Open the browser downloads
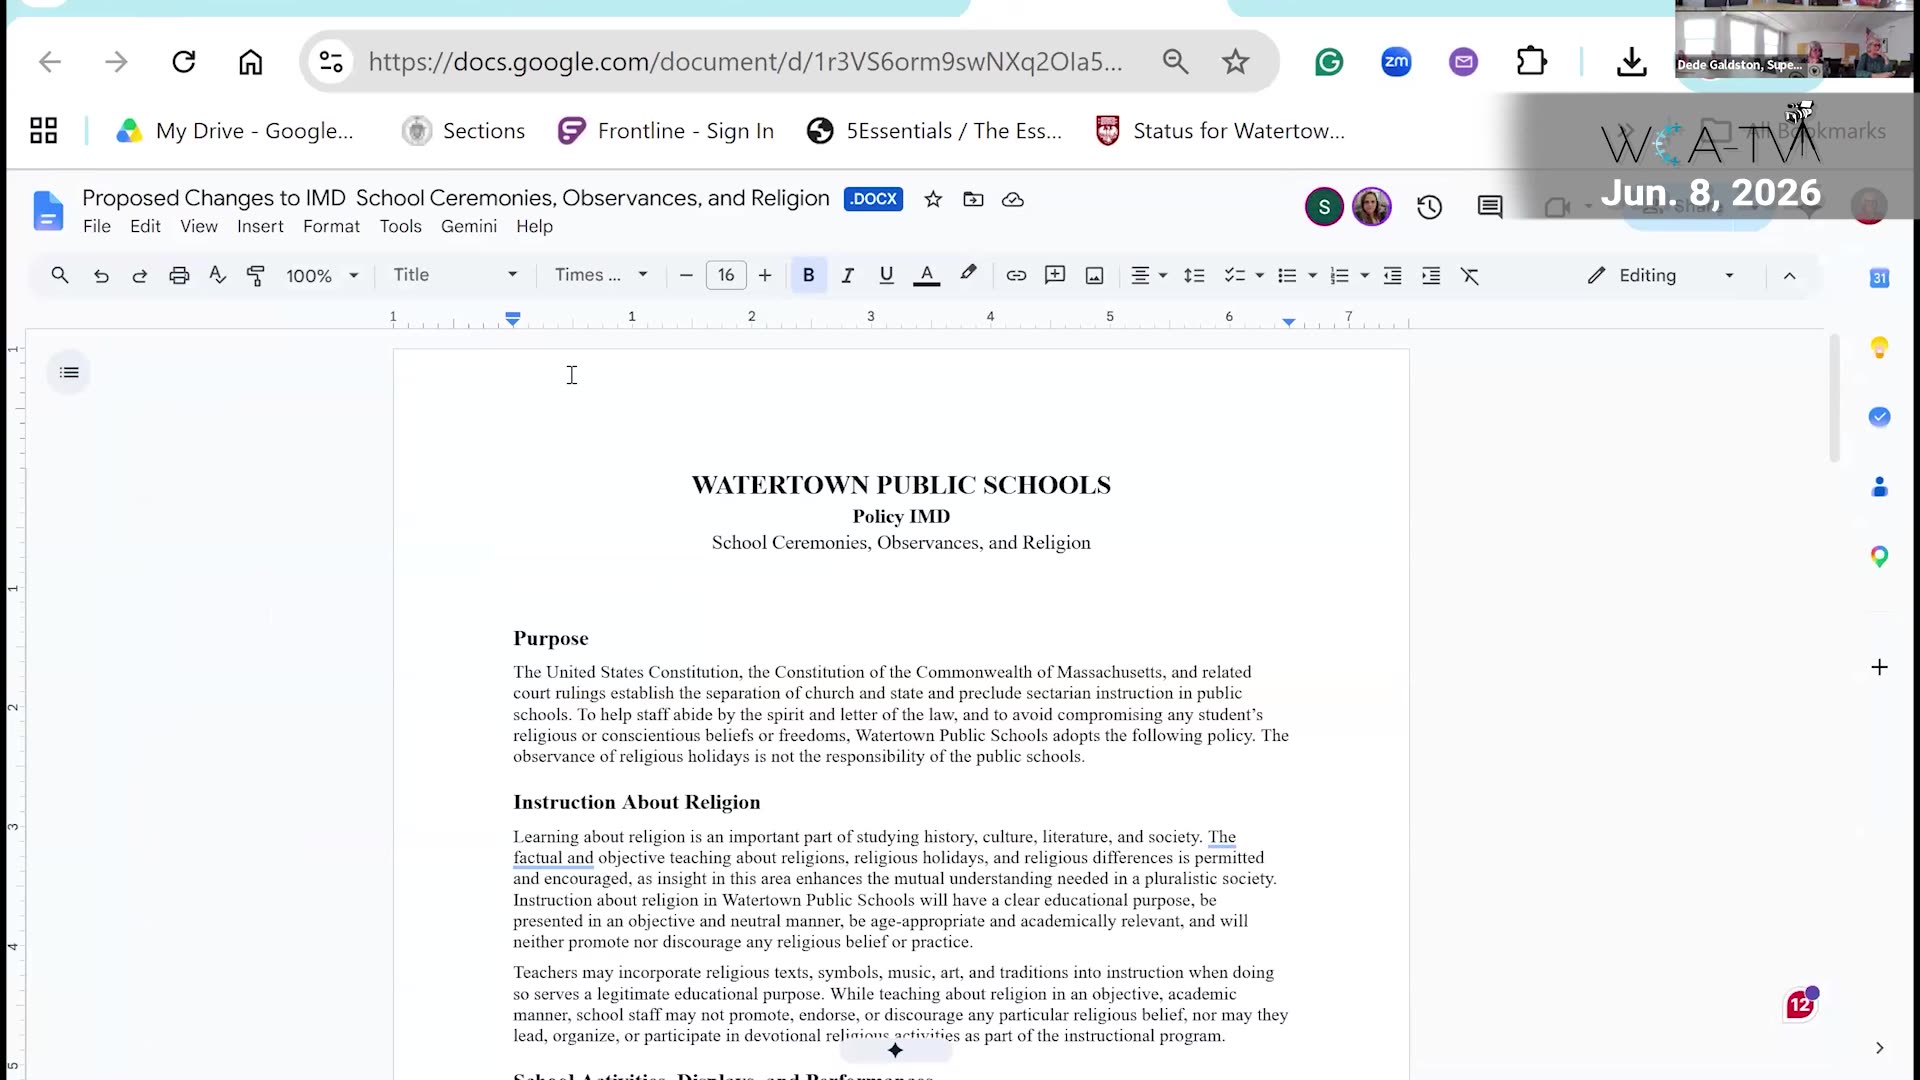This screenshot has width=1920, height=1080. coord(1632,62)
